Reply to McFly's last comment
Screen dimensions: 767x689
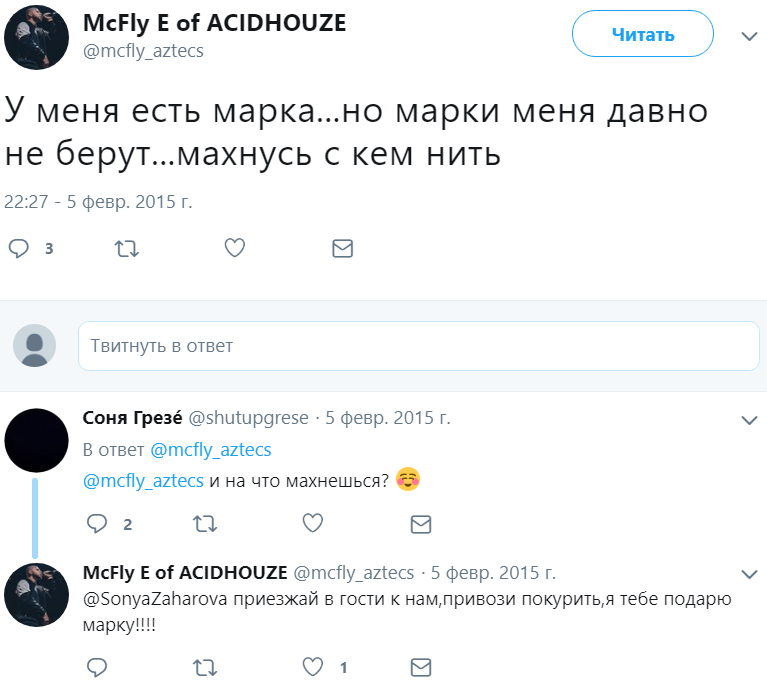97,666
